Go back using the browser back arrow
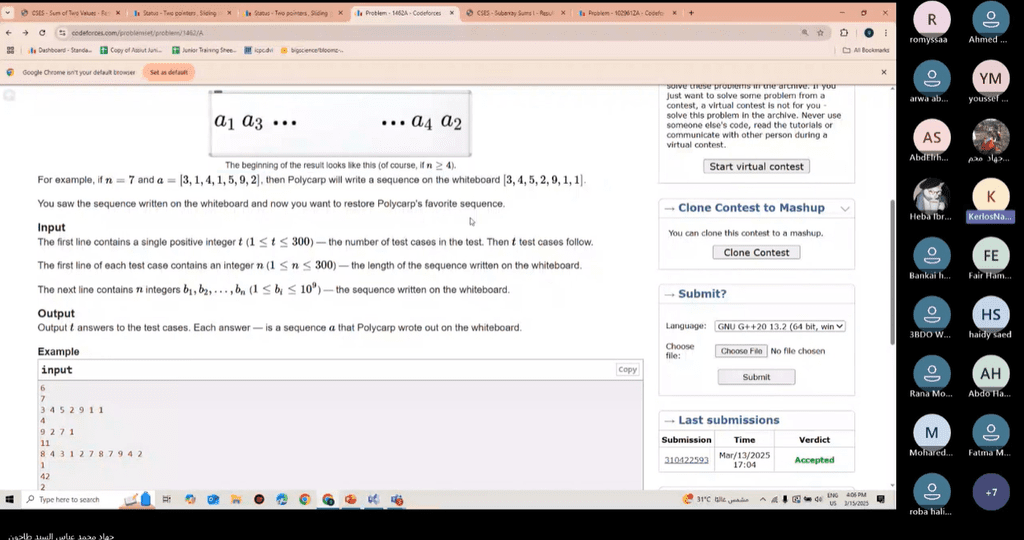This screenshot has width=1024, height=540. [x=8, y=33]
